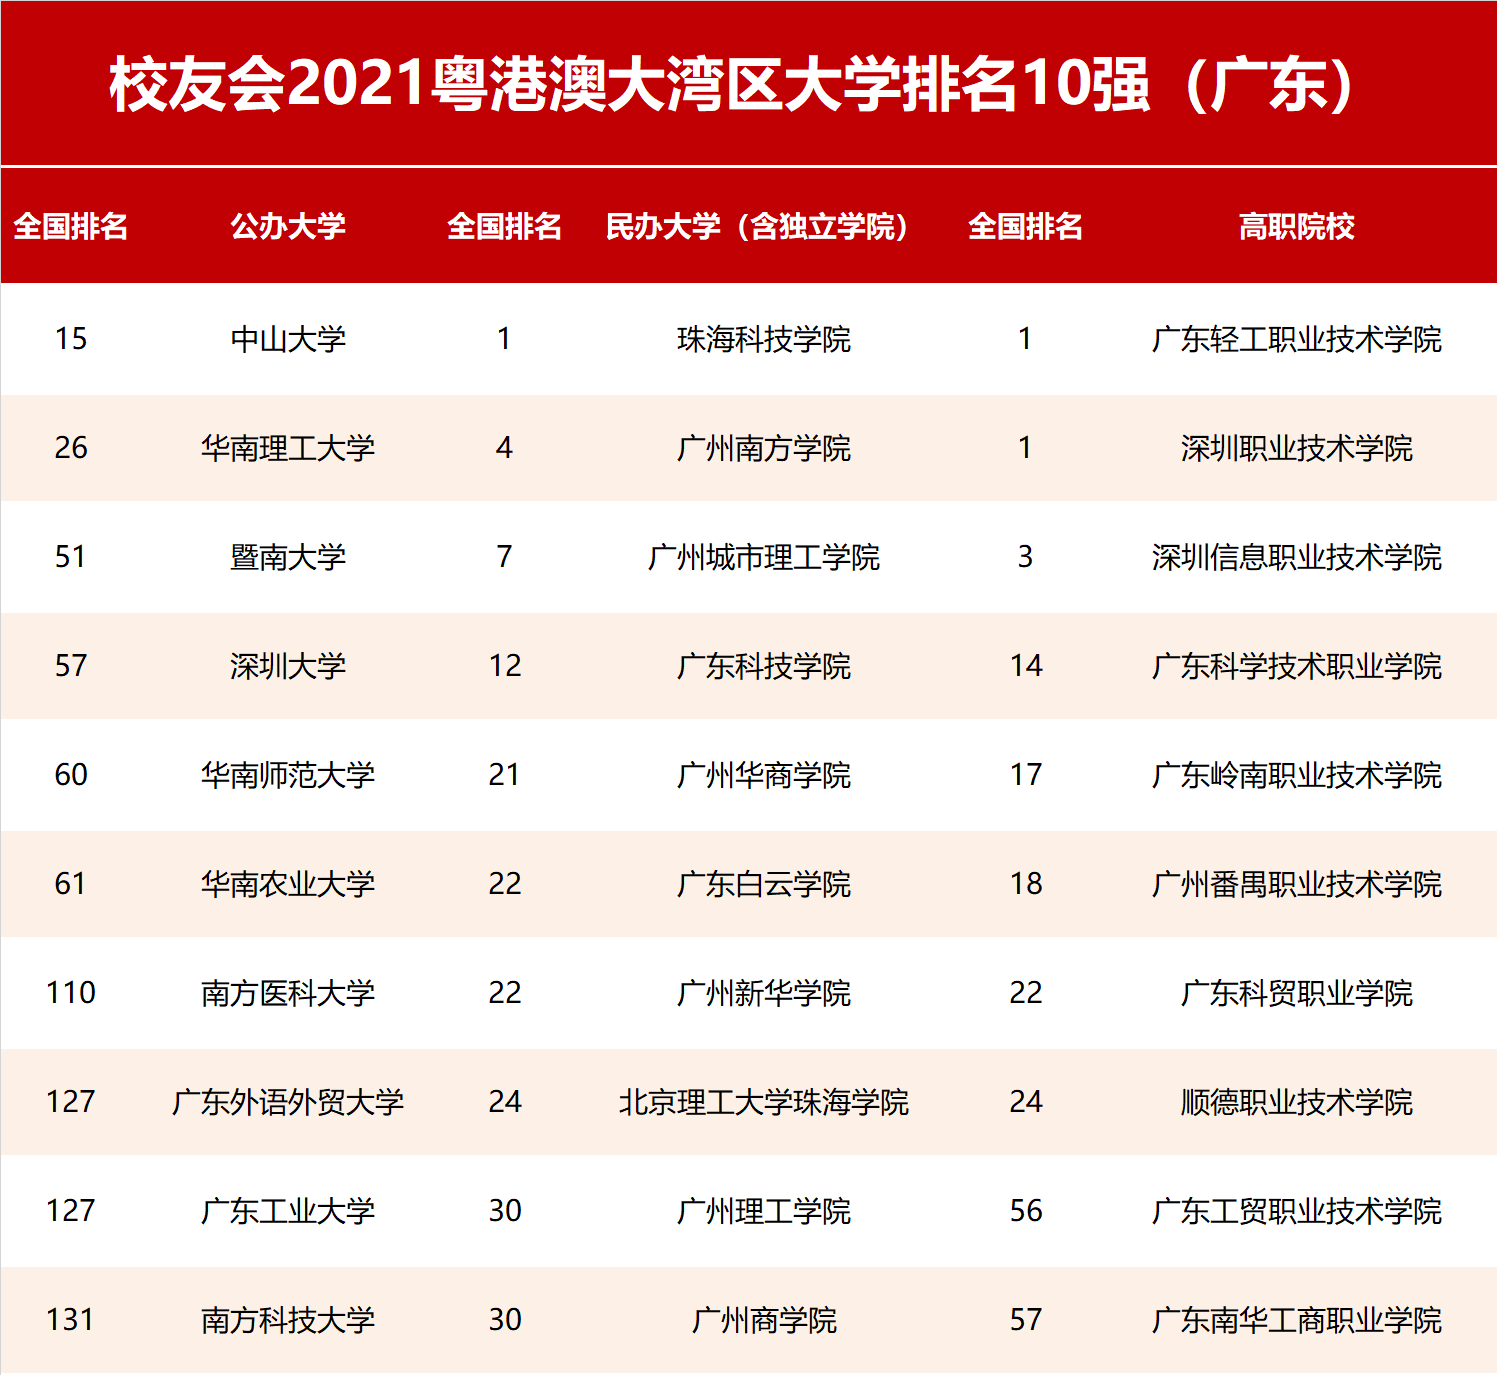Choose 广东岭南职业技术学院 cell
The width and height of the screenshot is (1497, 1375).
[x=1296, y=775]
